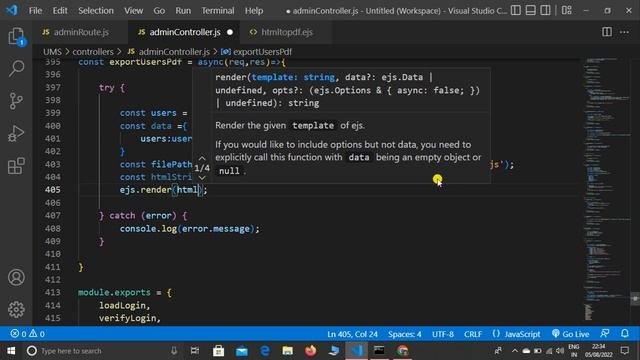Open the Explorer view in activity bar

coord(16,36)
